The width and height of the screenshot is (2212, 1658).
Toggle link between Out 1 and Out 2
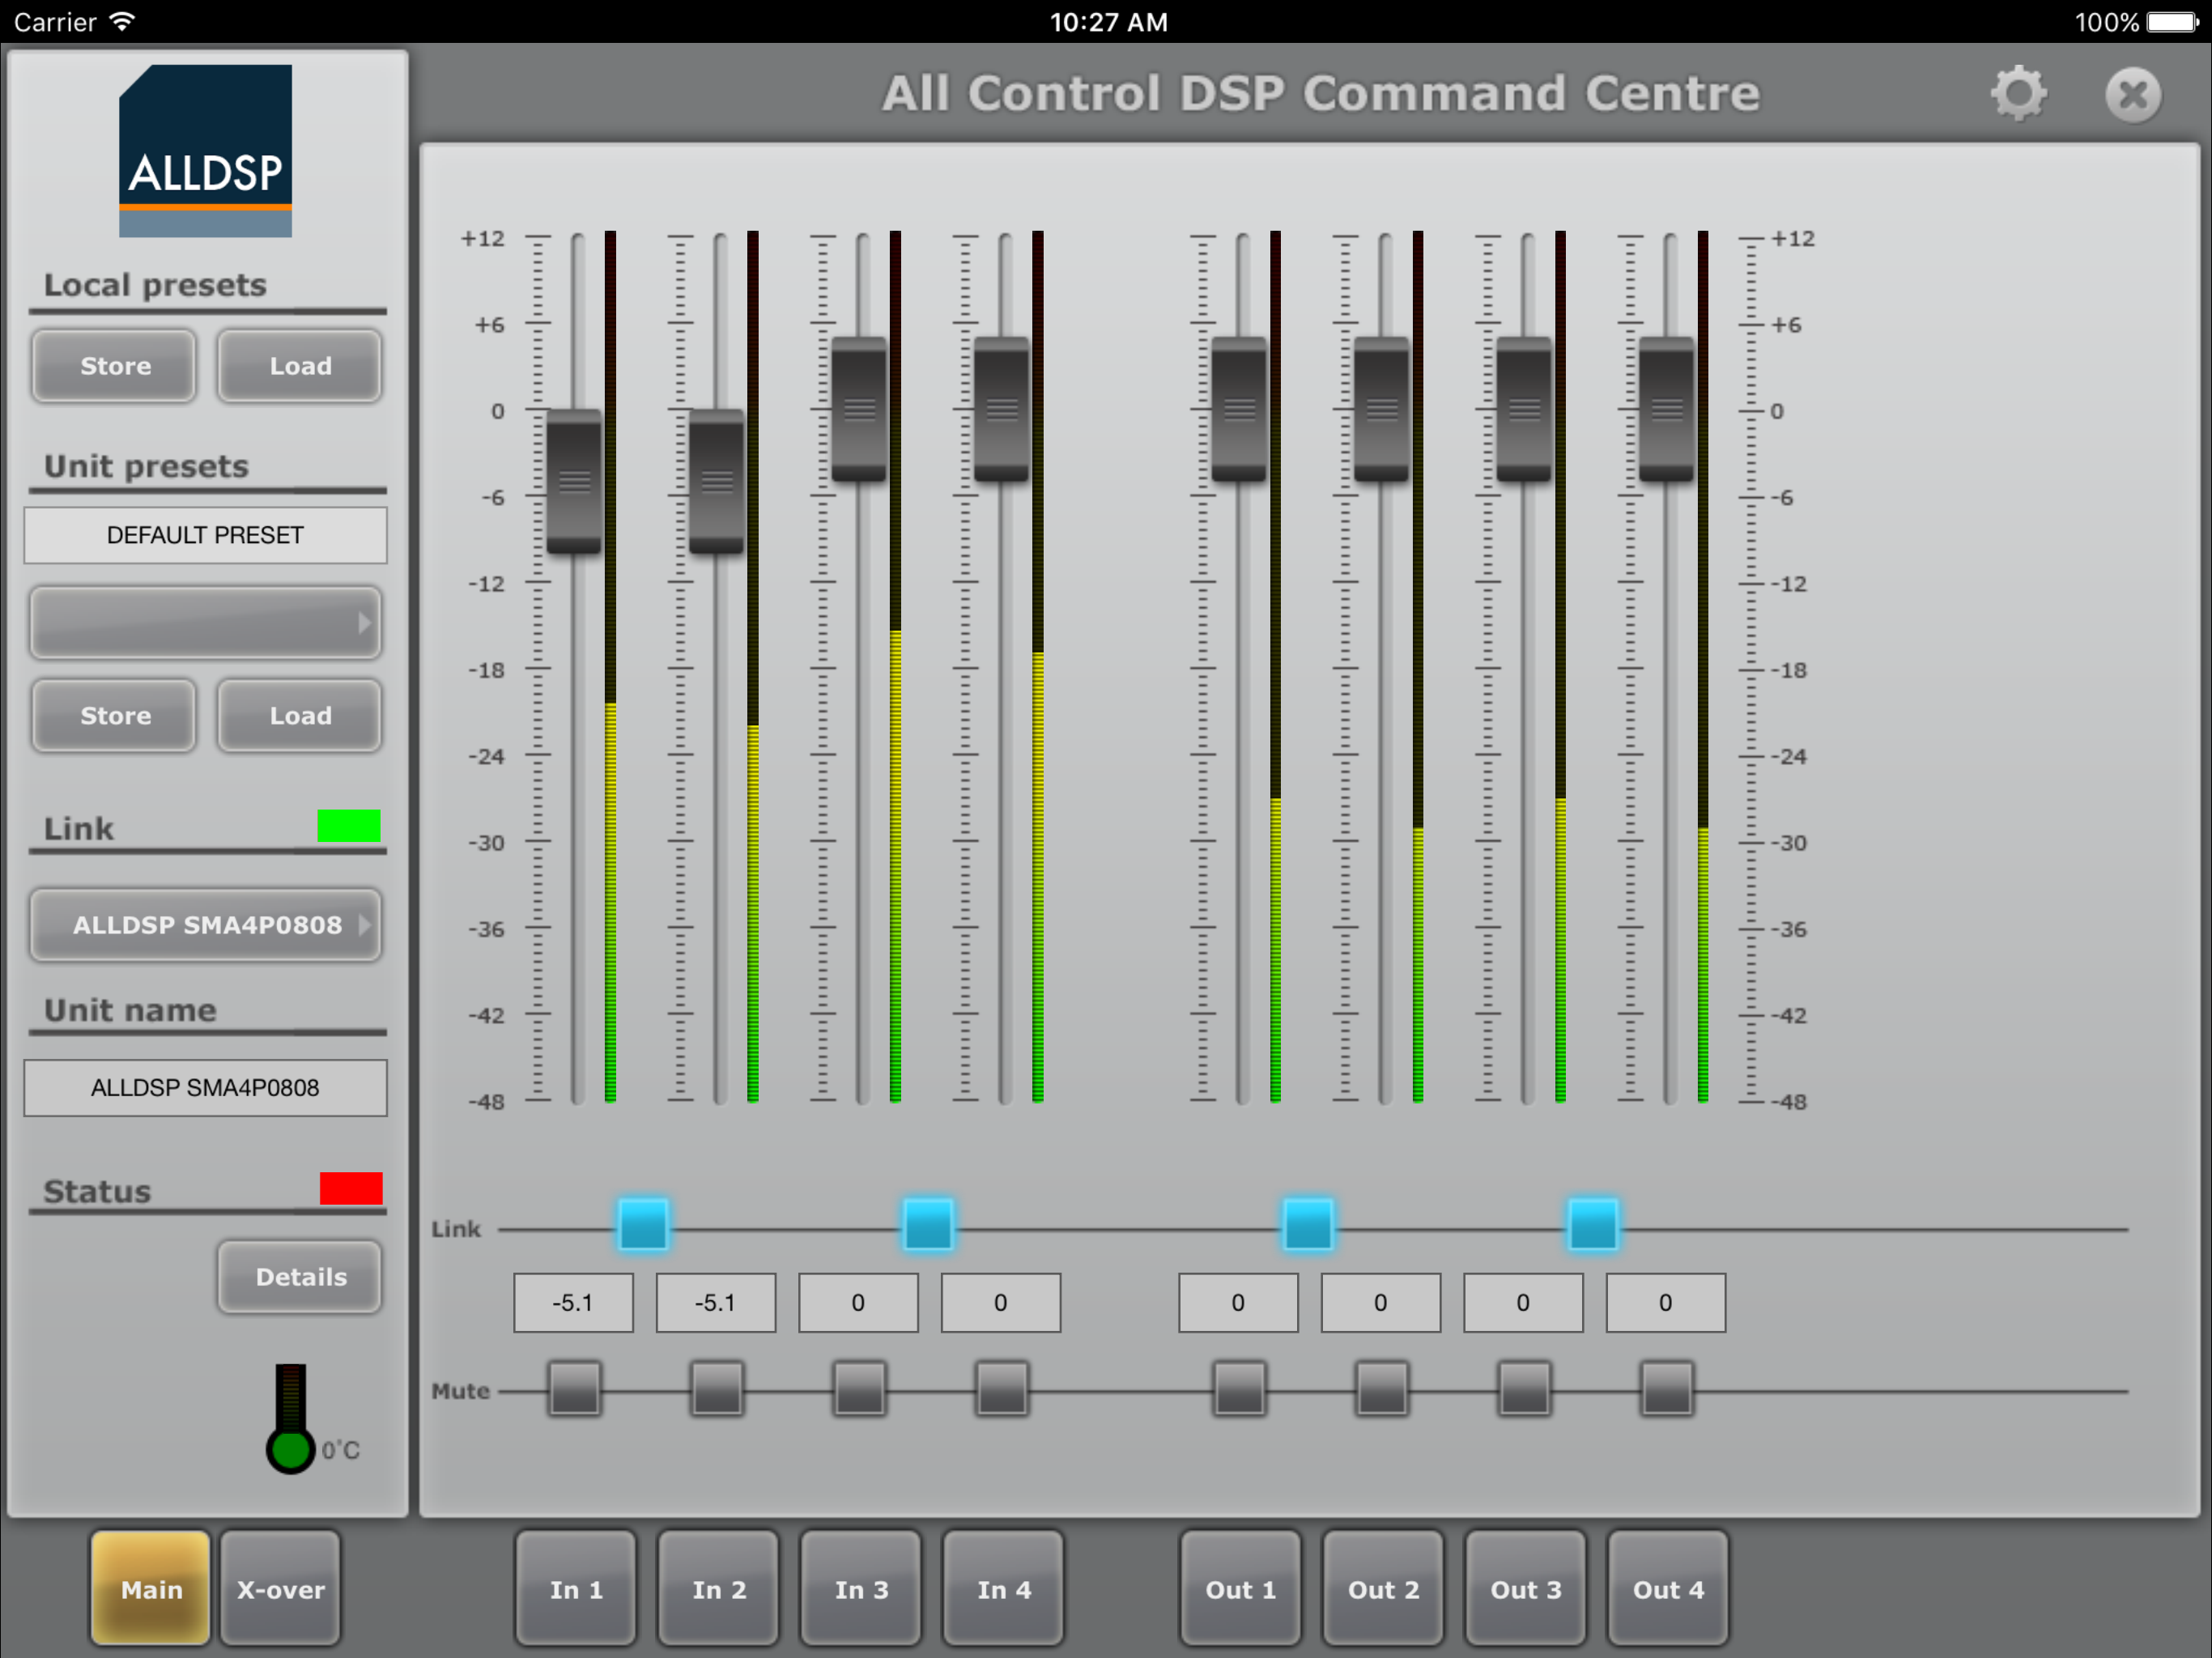pos(1307,1226)
